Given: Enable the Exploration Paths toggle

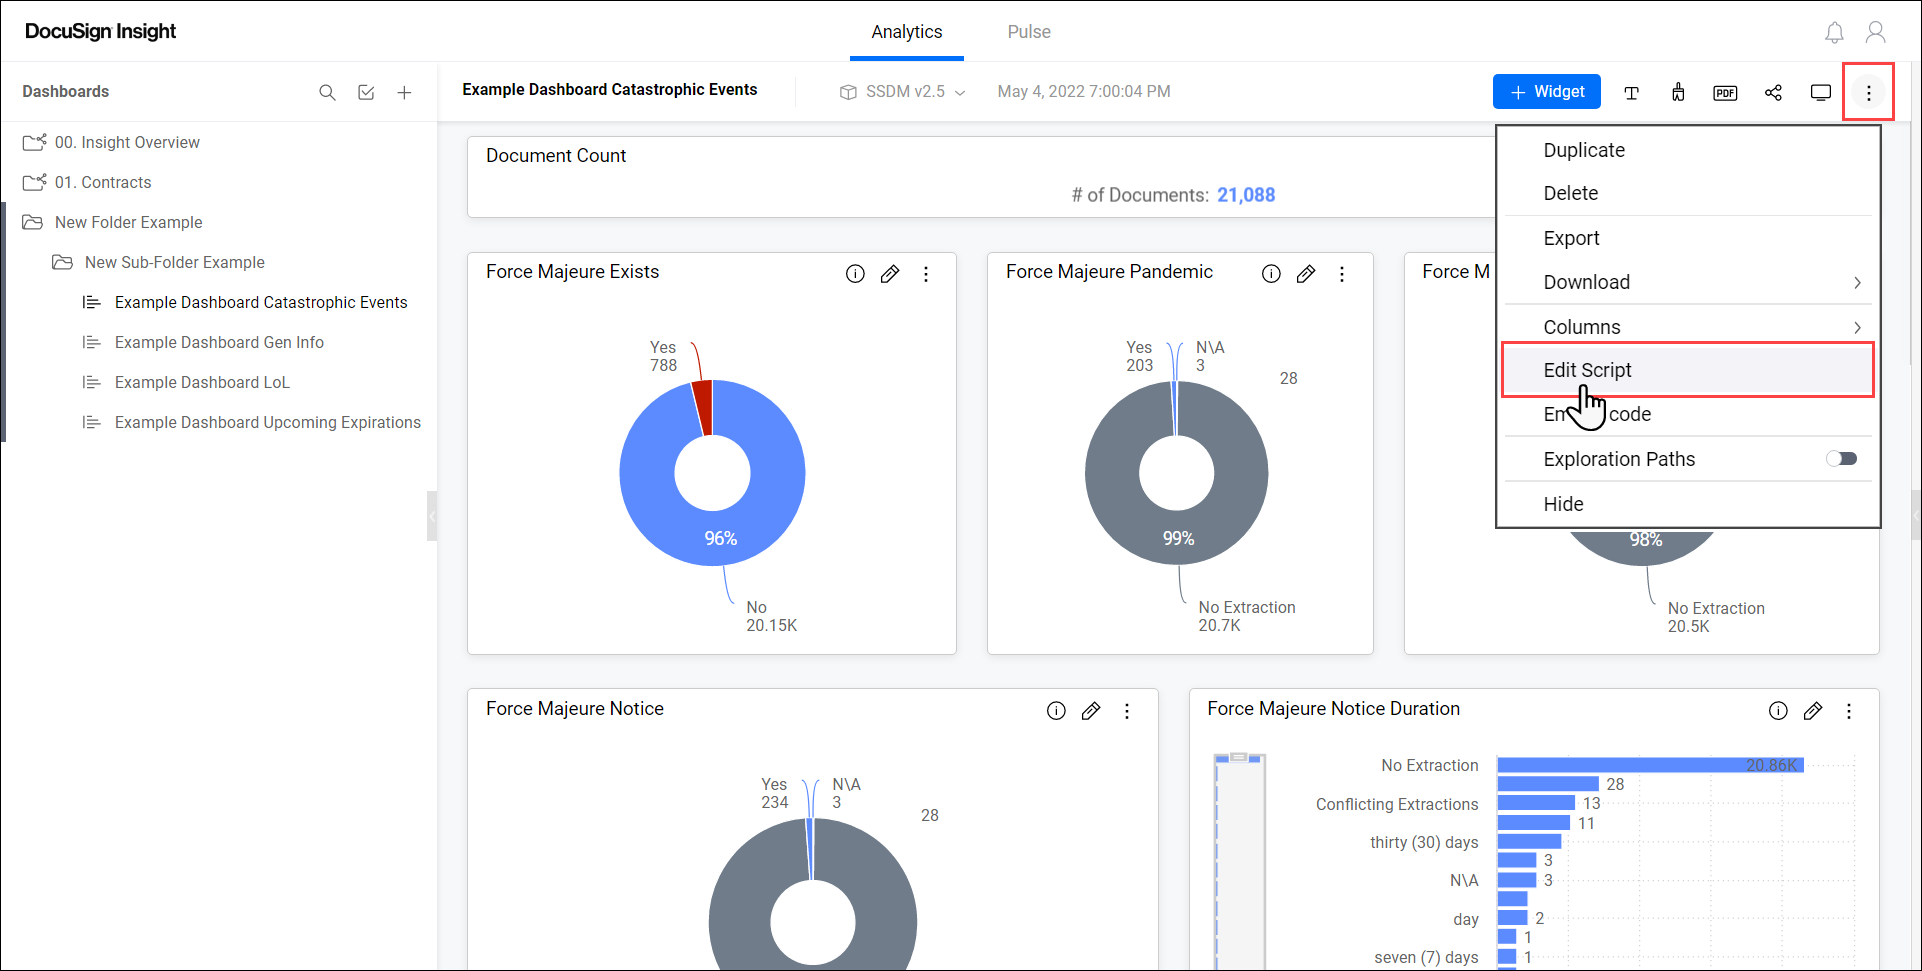Looking at the screenshot, I should [x=1842, y=458].
